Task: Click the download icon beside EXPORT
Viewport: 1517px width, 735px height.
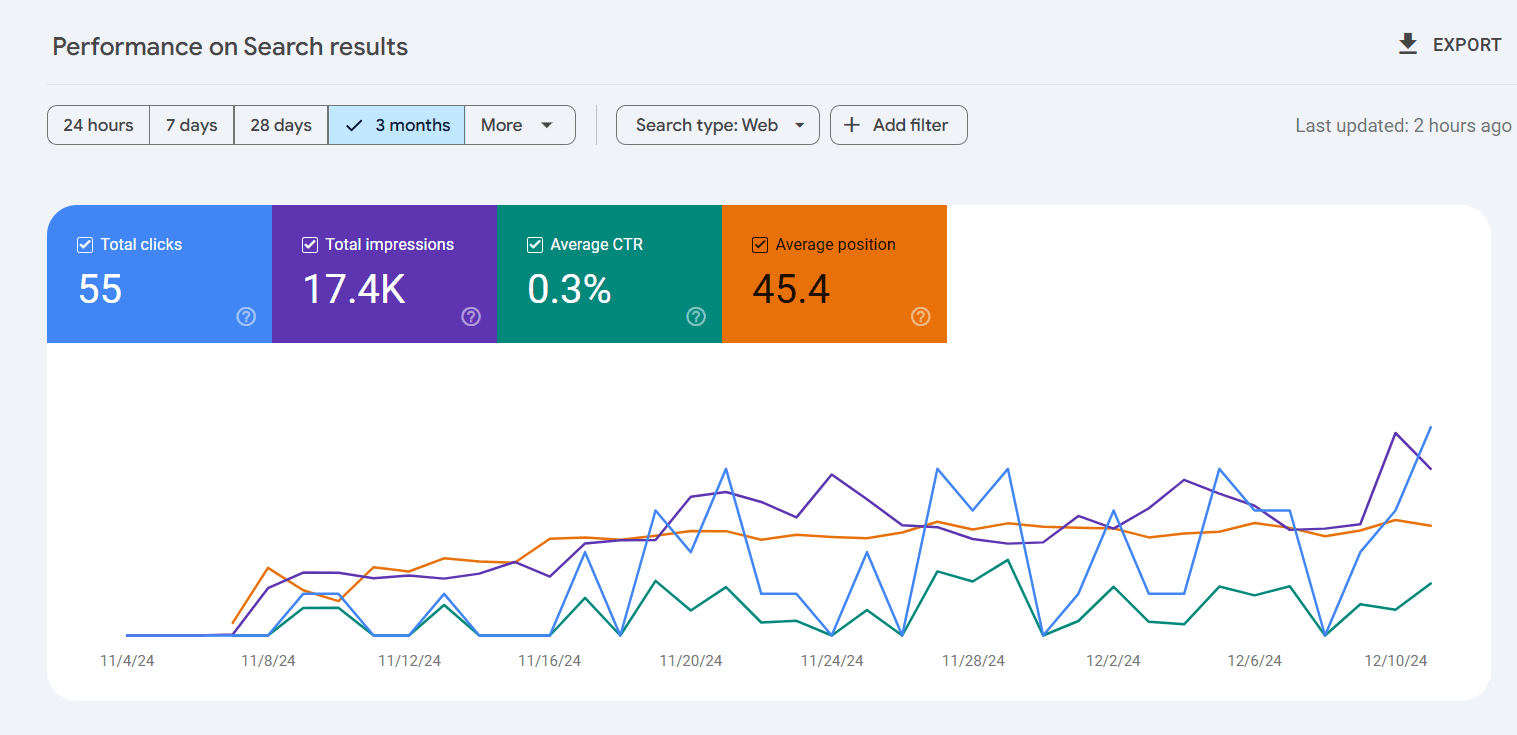Action: point(1407,44)
